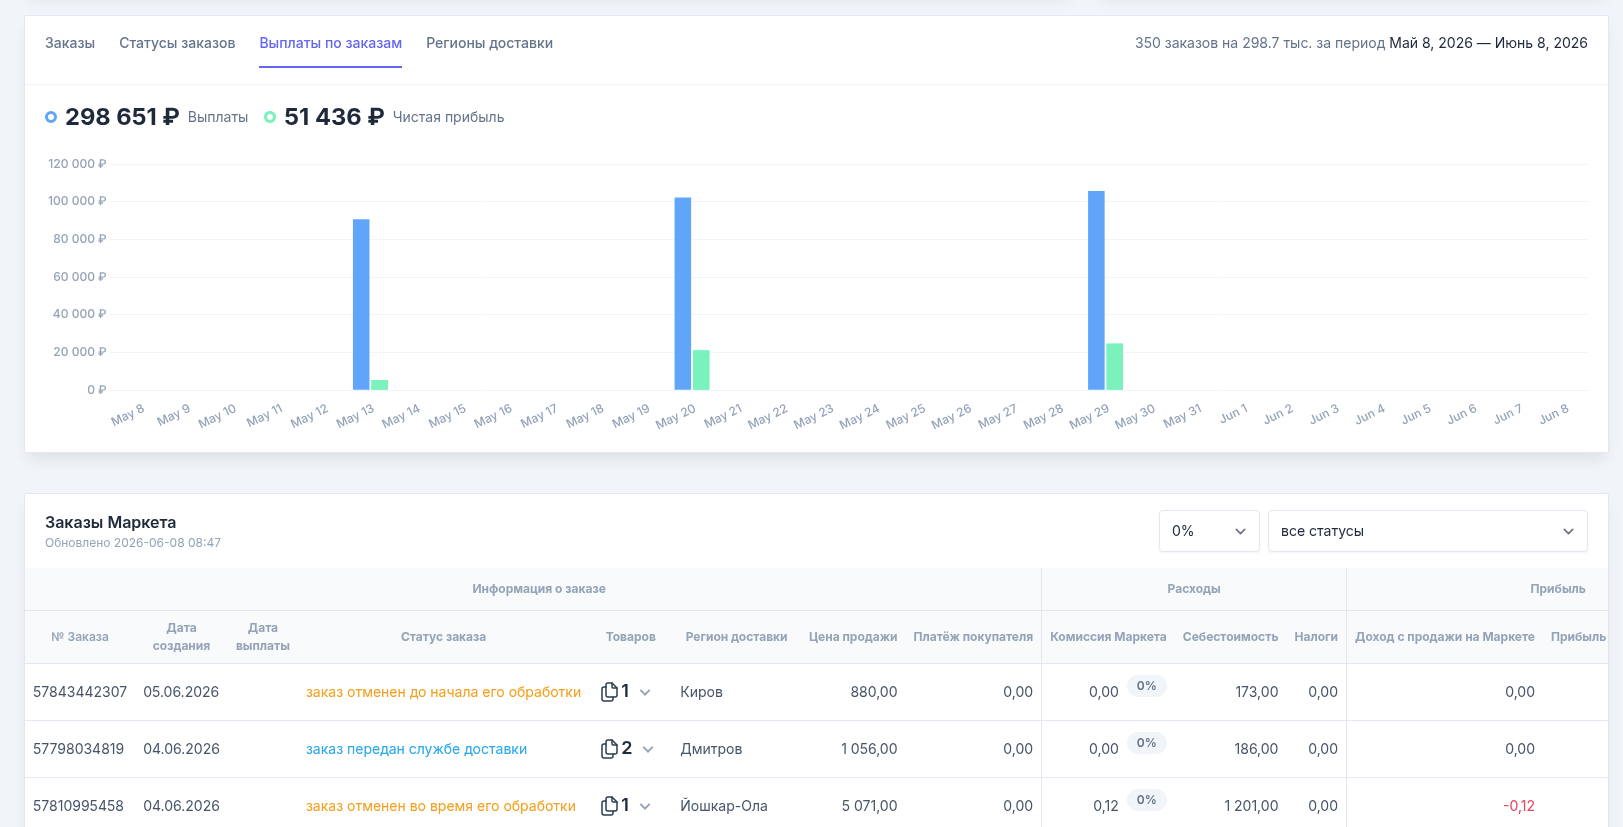Viewport: 1623px width, 827px height.
Task: Click status заказ передан службе доставки
Action: (x=416, y=749)
